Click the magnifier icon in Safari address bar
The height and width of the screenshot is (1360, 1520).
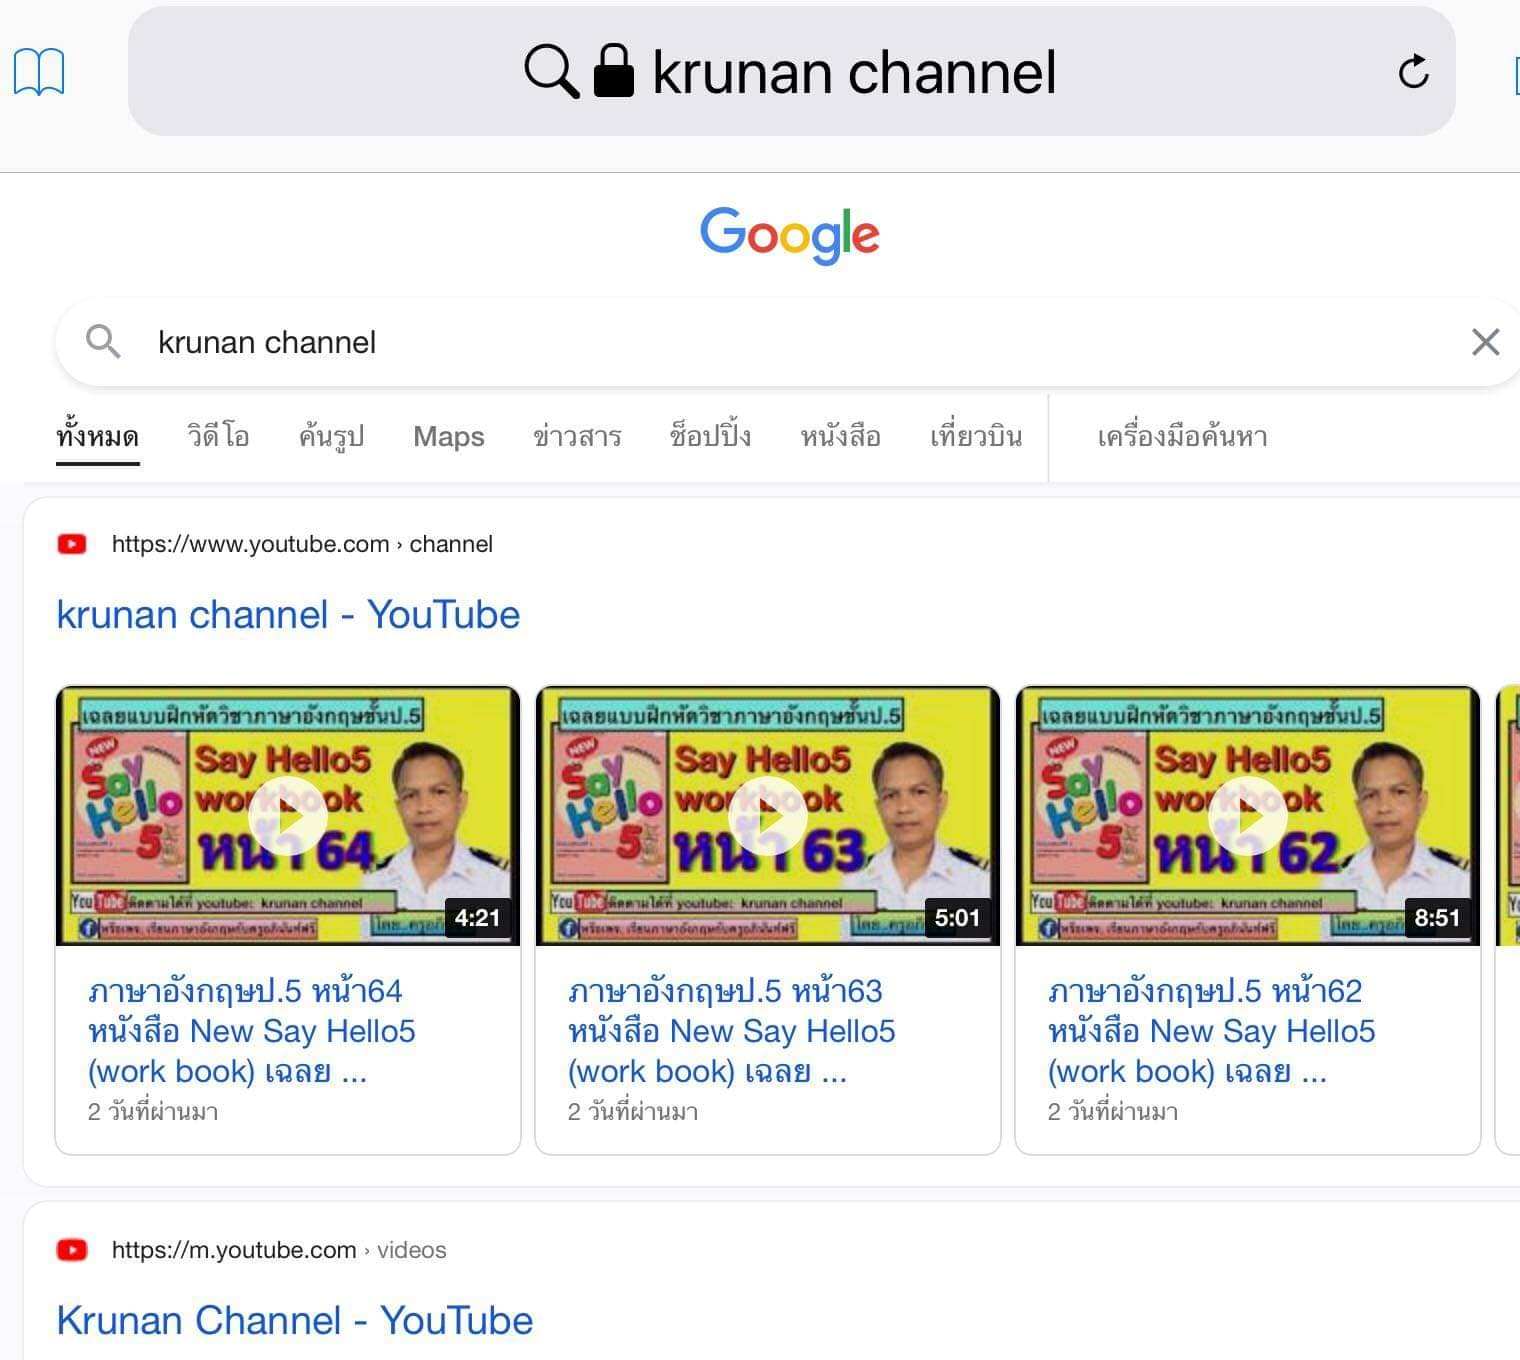[x=551, y=72]
